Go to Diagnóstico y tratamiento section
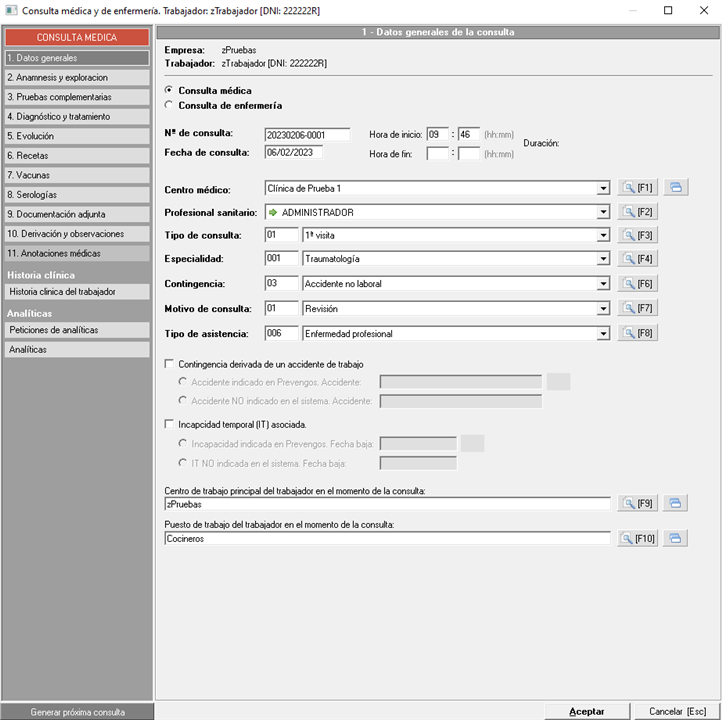 (x=77, y=117)
